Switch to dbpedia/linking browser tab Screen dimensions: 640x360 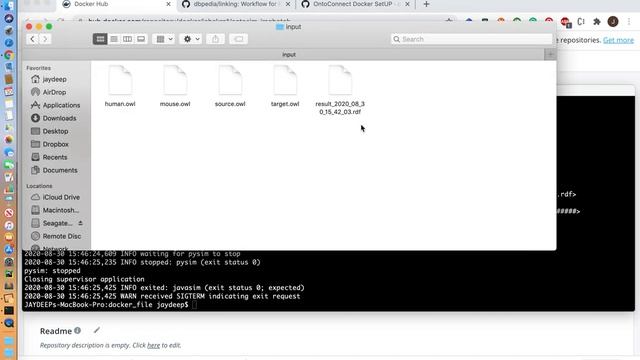[236, 4]
